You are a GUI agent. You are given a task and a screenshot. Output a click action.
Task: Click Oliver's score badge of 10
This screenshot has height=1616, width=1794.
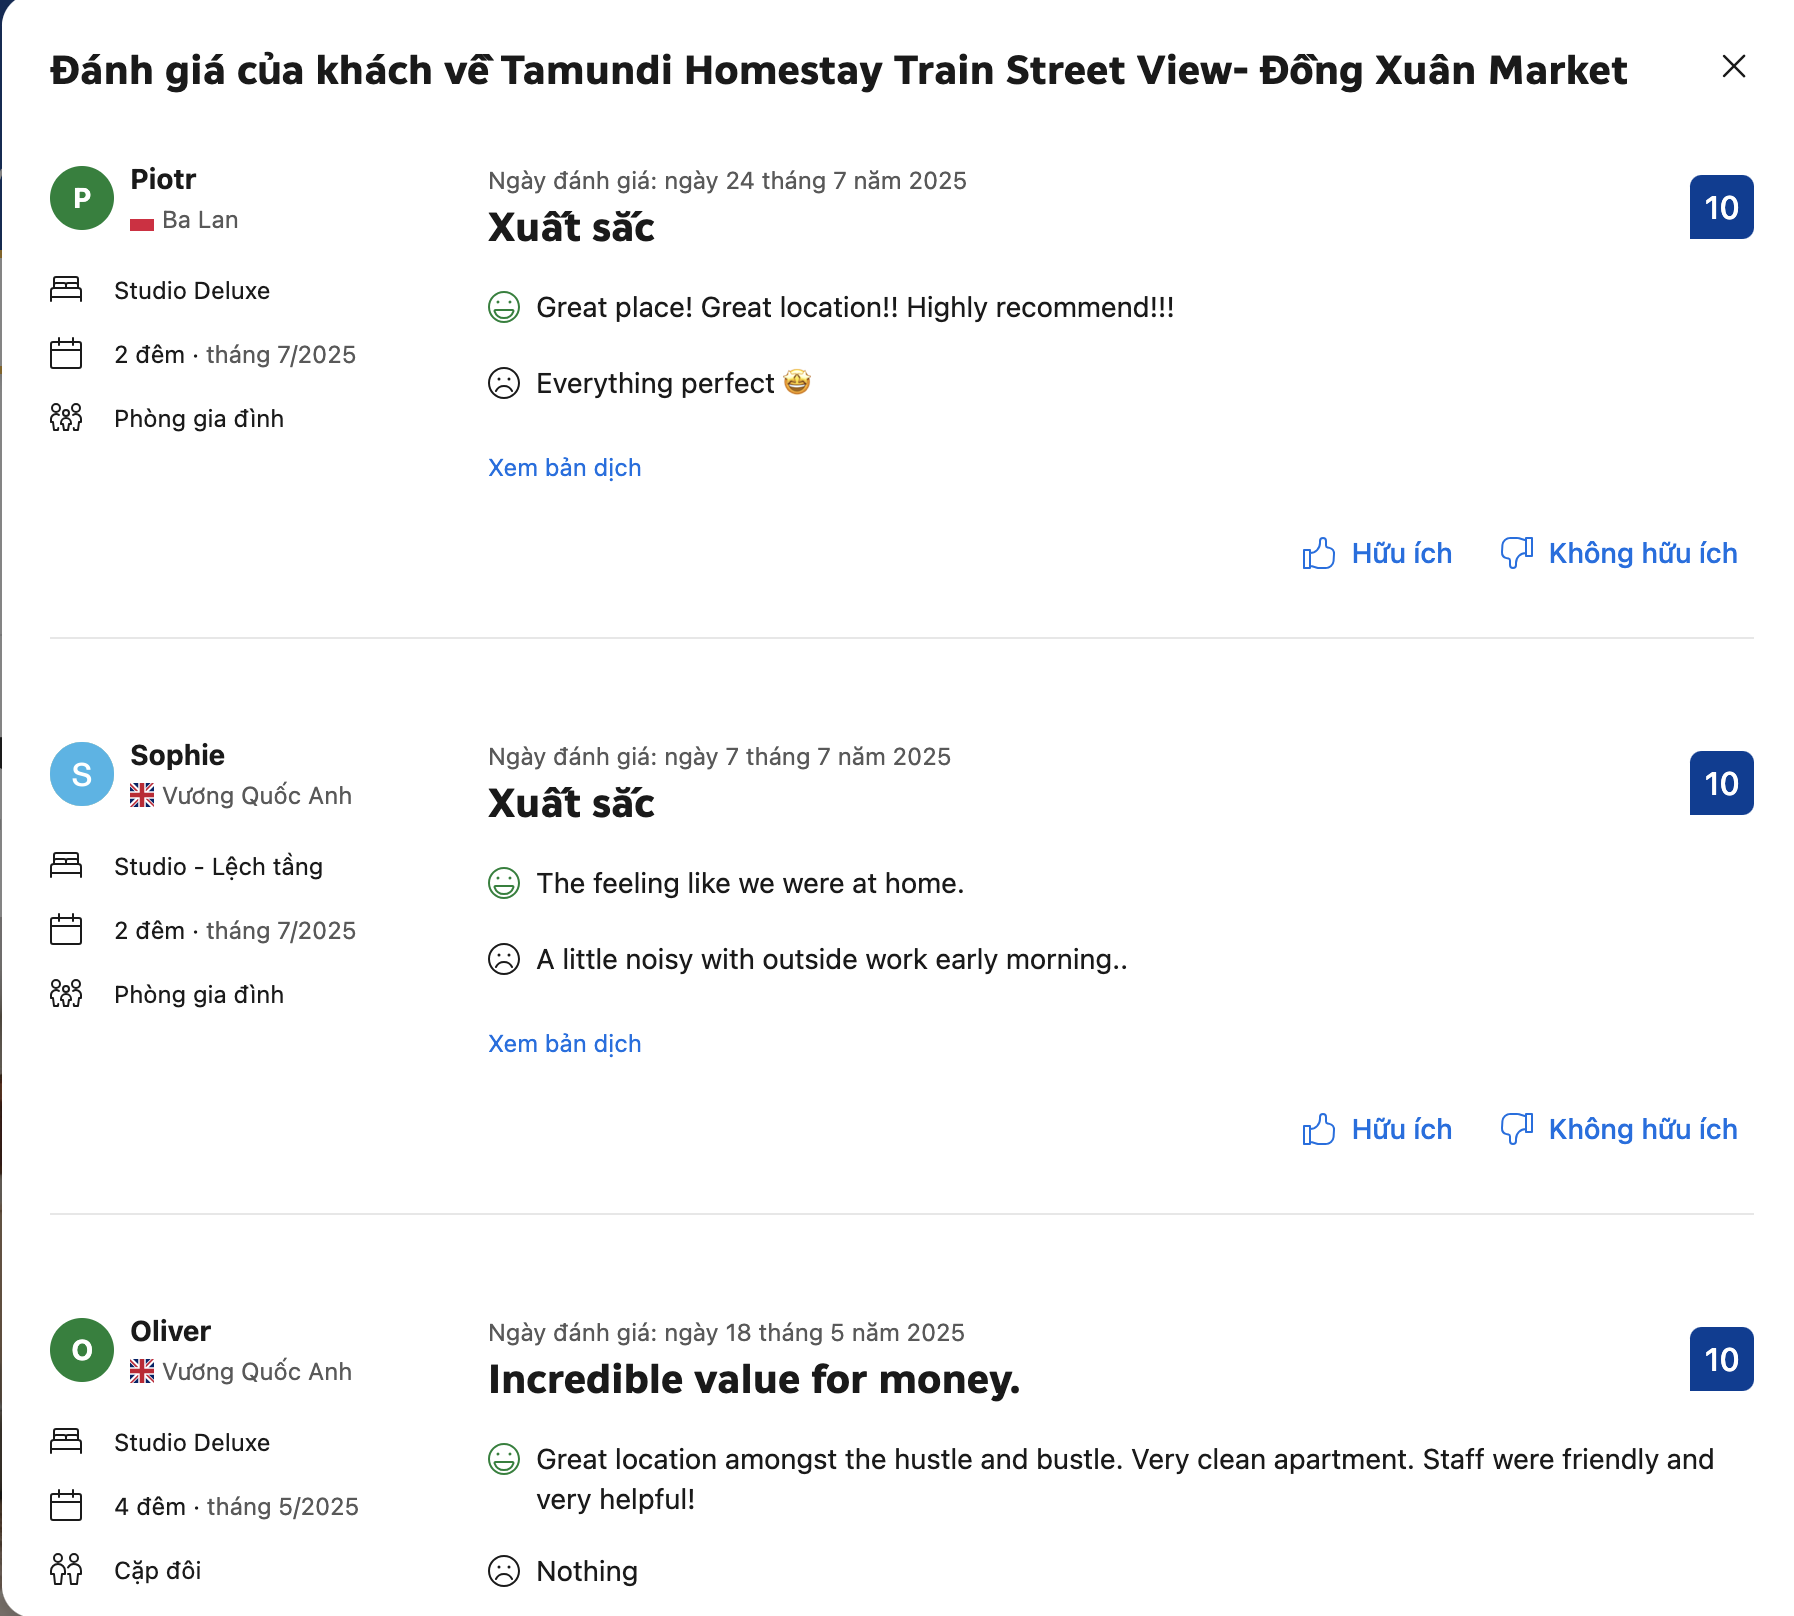[x=1721, y=1359]
